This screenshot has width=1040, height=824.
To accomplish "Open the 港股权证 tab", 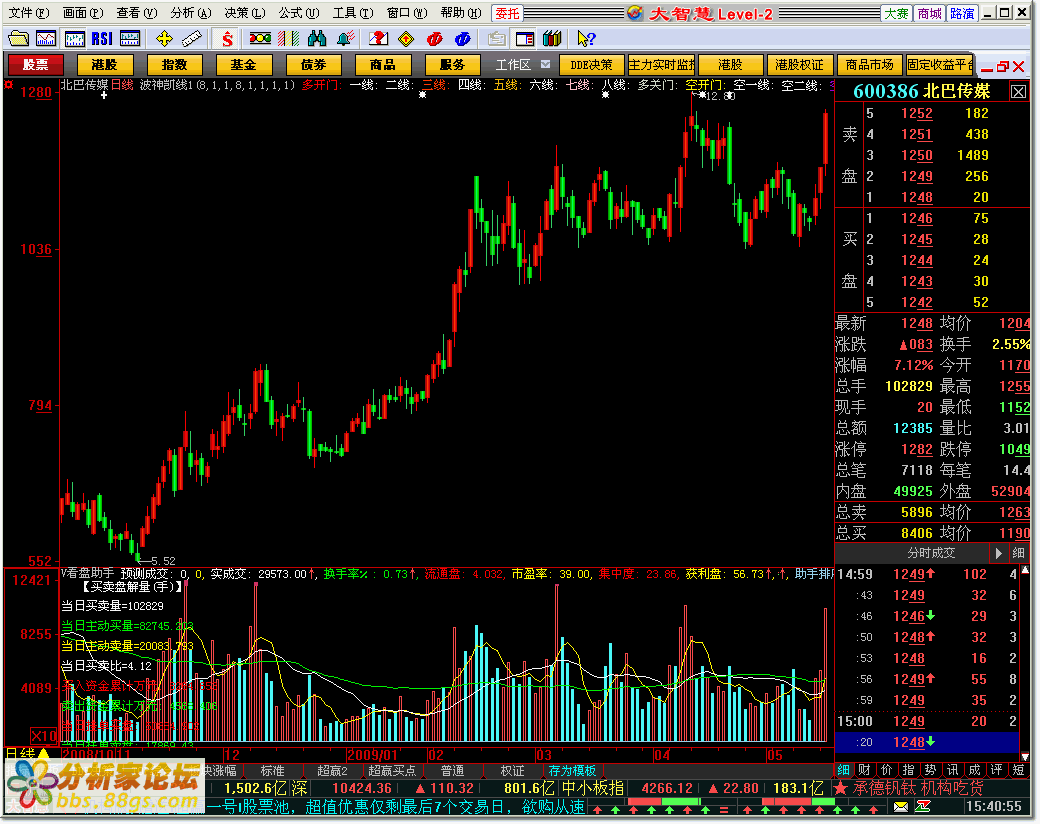I will (x=799, y=64).
